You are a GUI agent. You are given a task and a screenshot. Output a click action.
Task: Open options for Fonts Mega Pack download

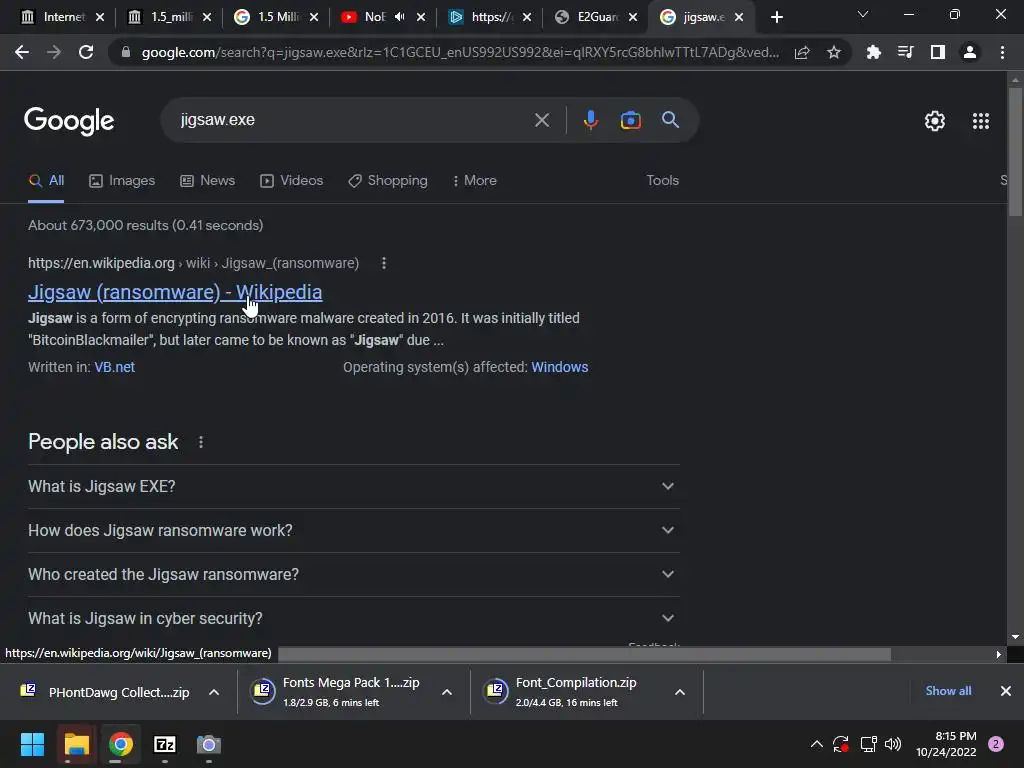click(447, 692)
